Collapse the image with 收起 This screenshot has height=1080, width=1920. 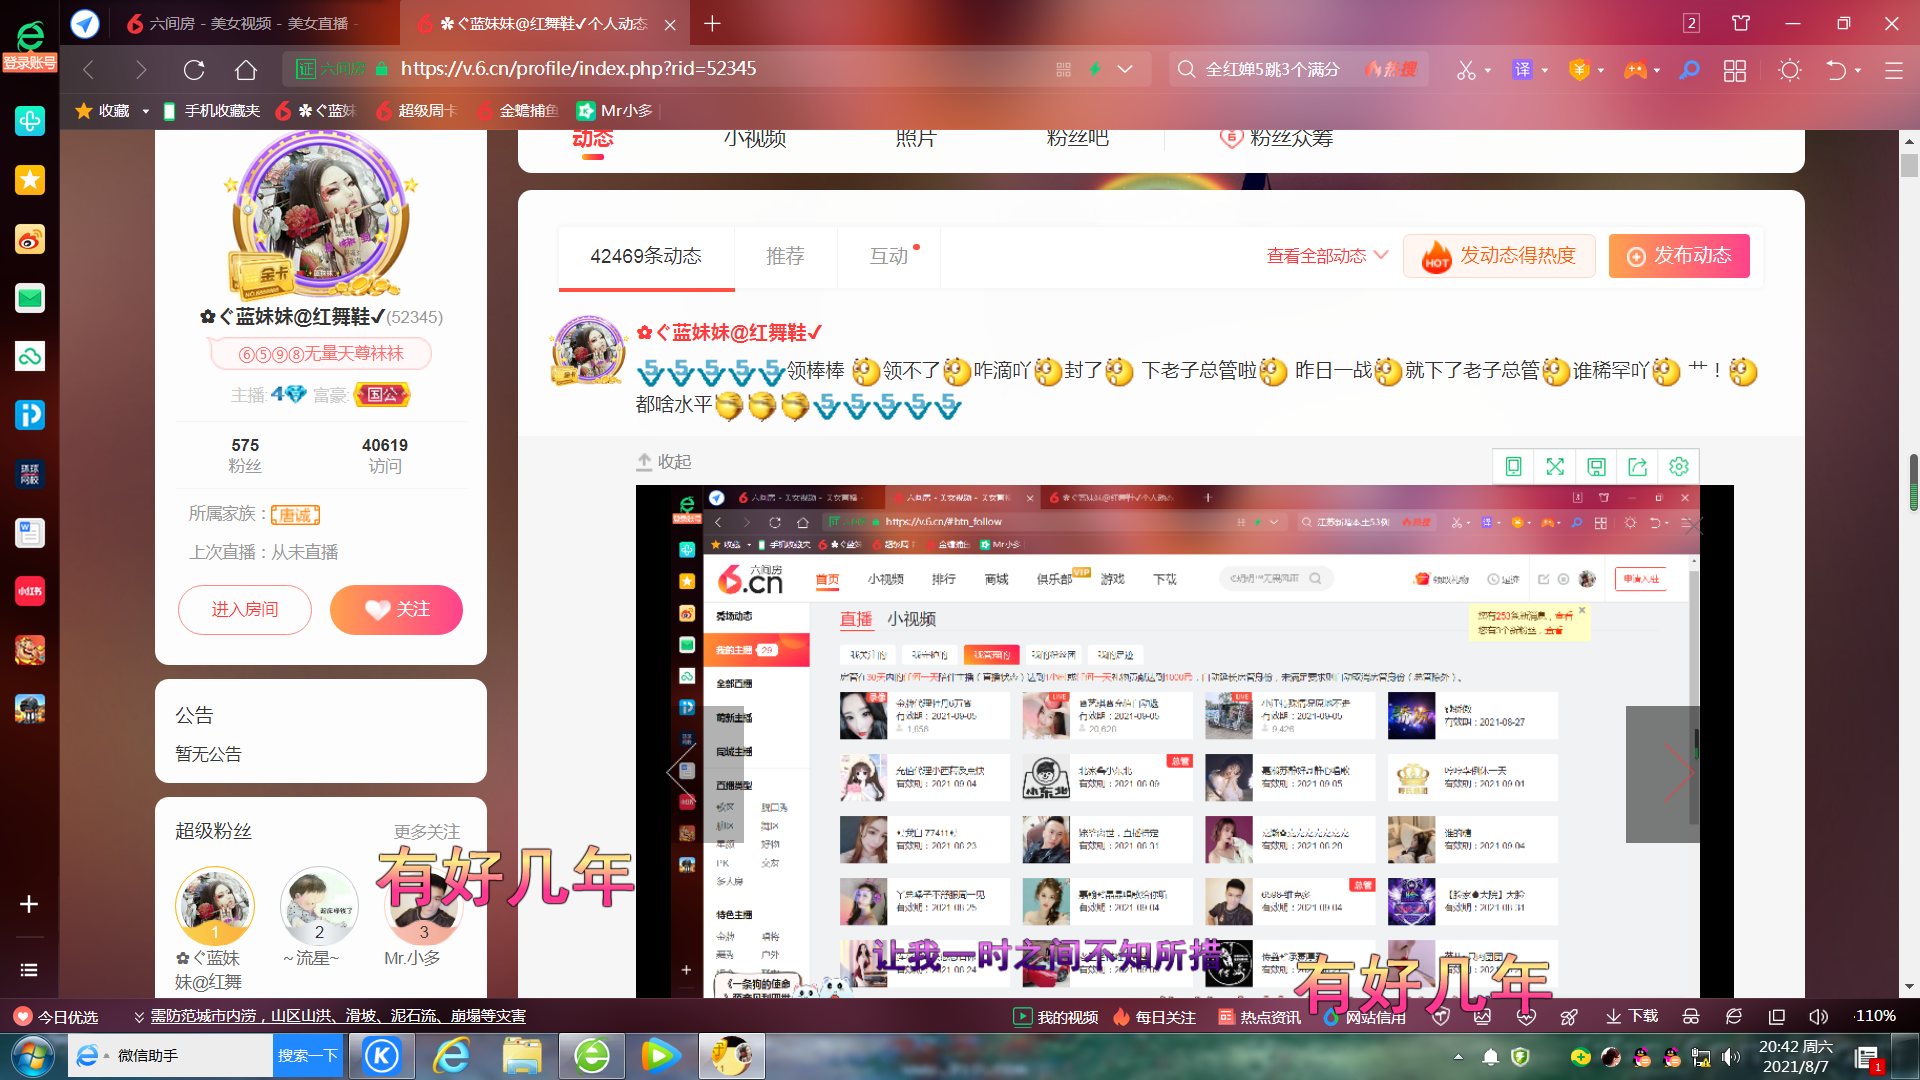[664, 462]
